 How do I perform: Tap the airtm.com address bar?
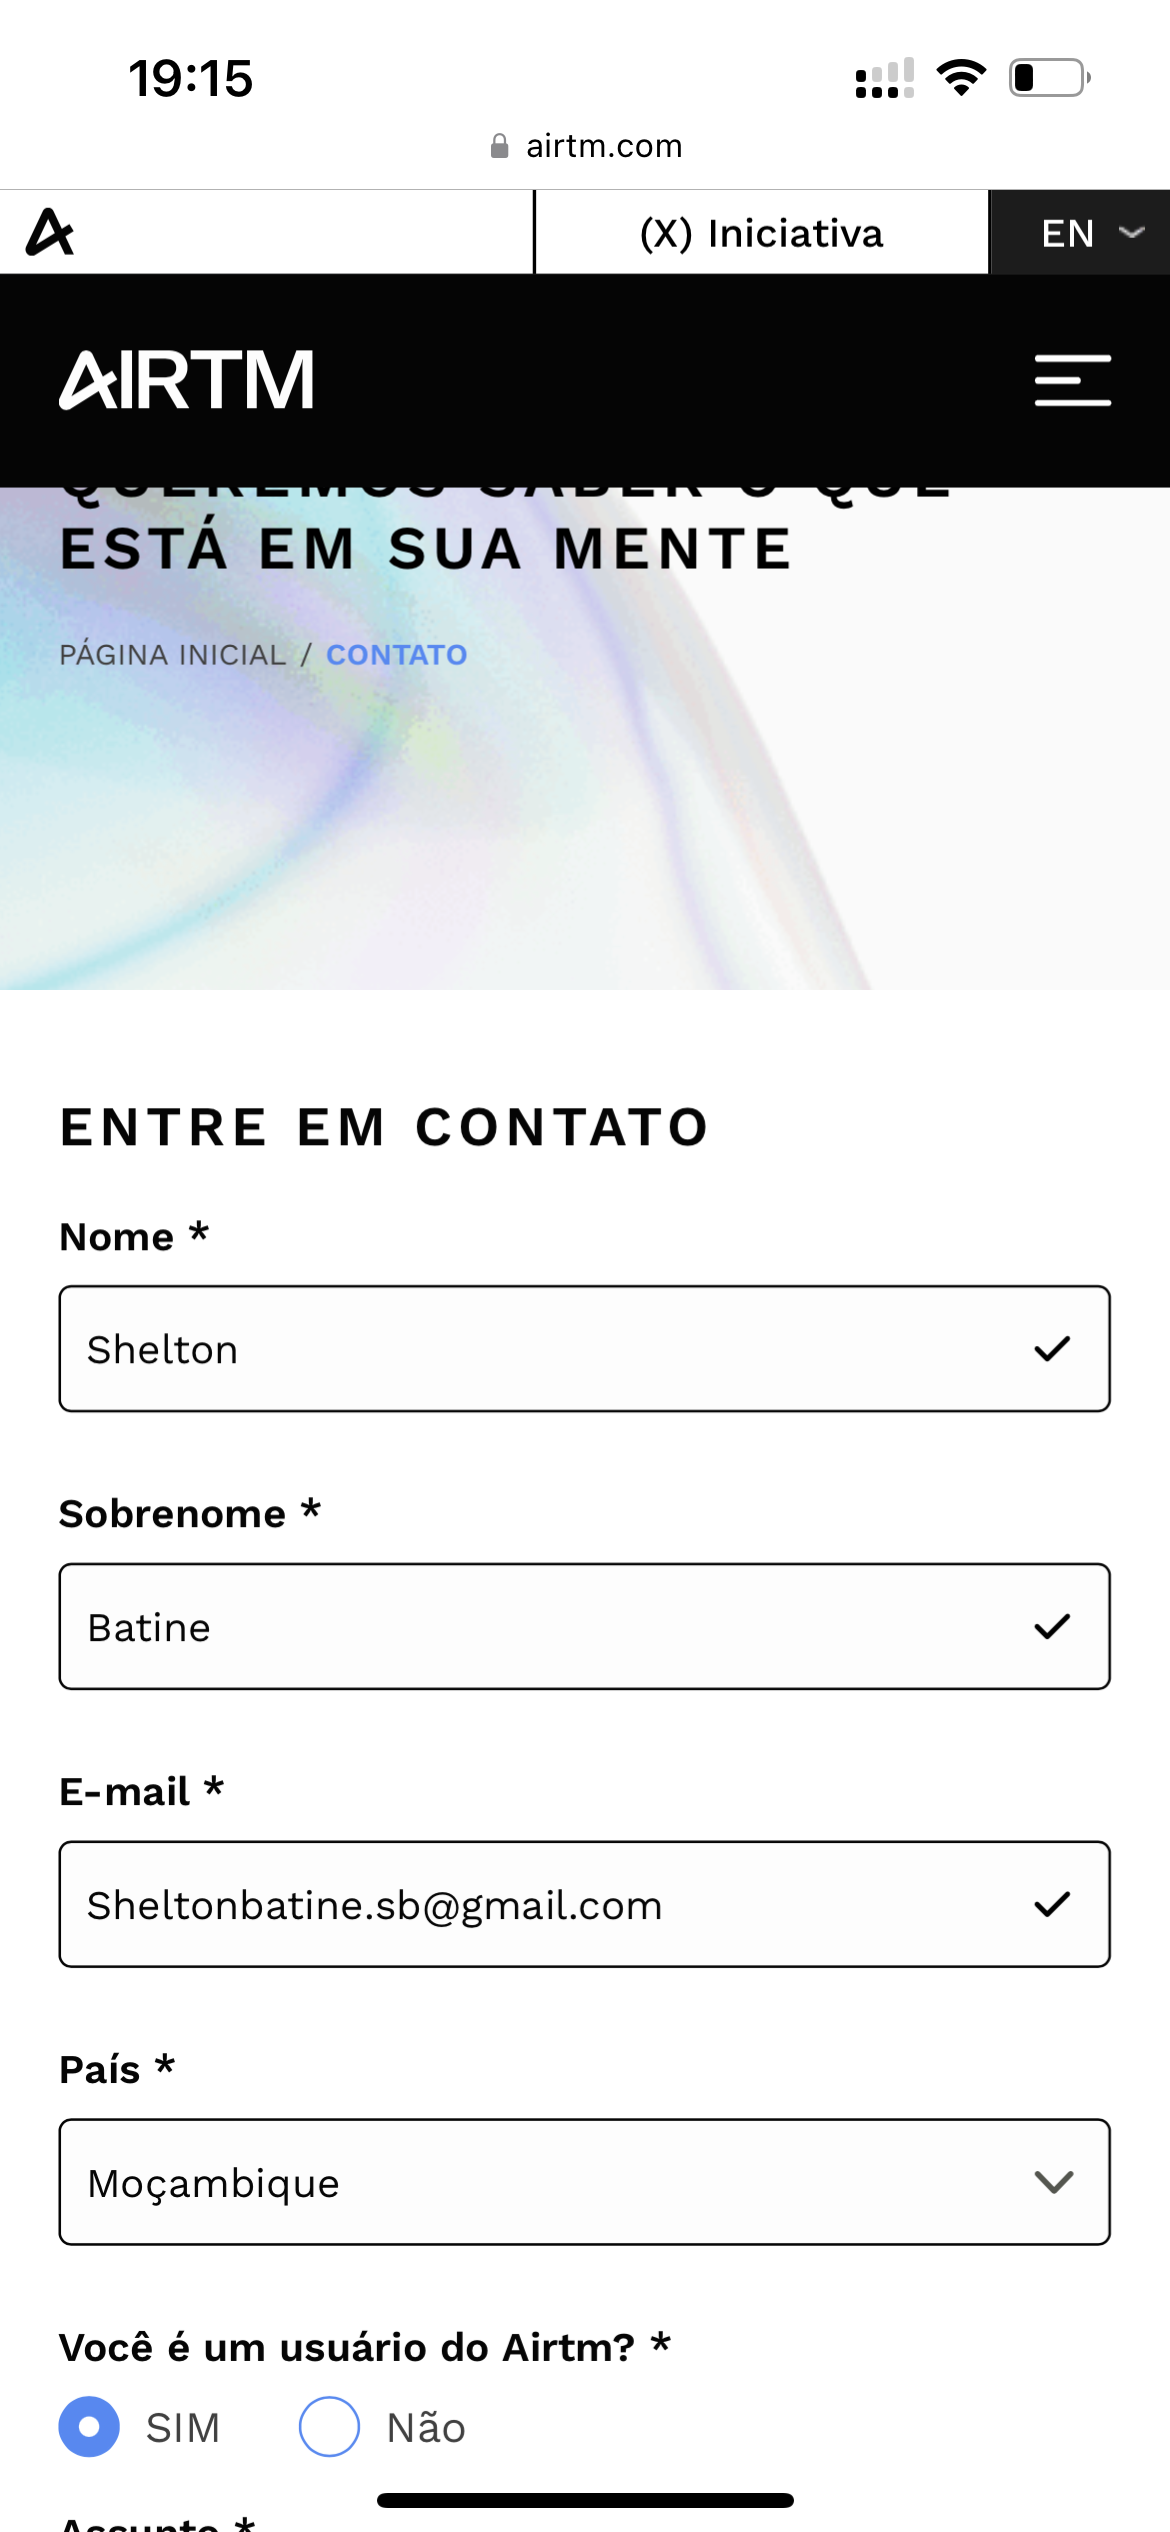(x=603, y=147)
